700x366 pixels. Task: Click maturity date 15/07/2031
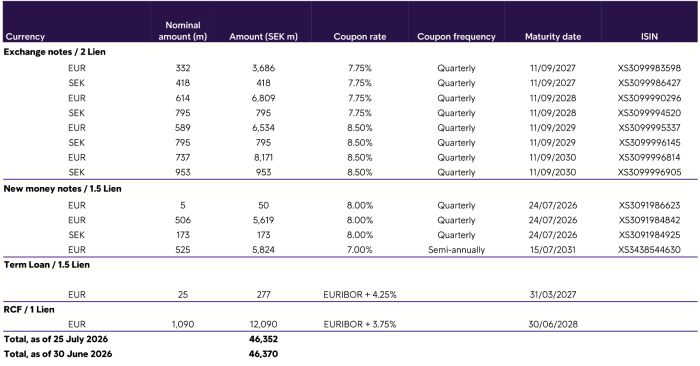[553, 250]
